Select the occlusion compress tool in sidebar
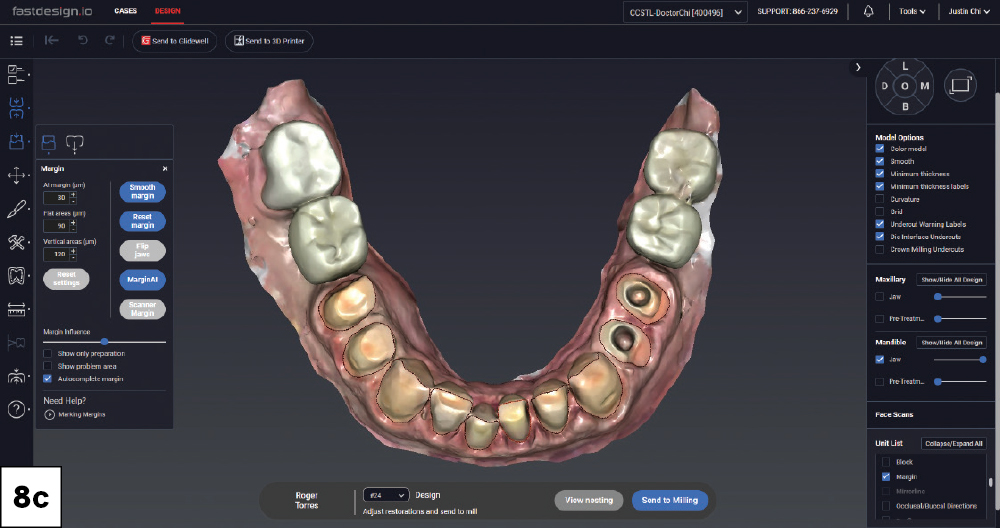 16,376
